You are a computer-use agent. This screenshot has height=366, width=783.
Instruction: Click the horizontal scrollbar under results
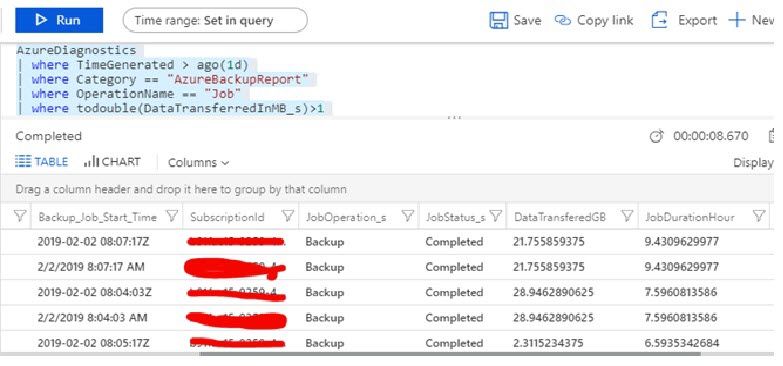[x=449, y=354]
